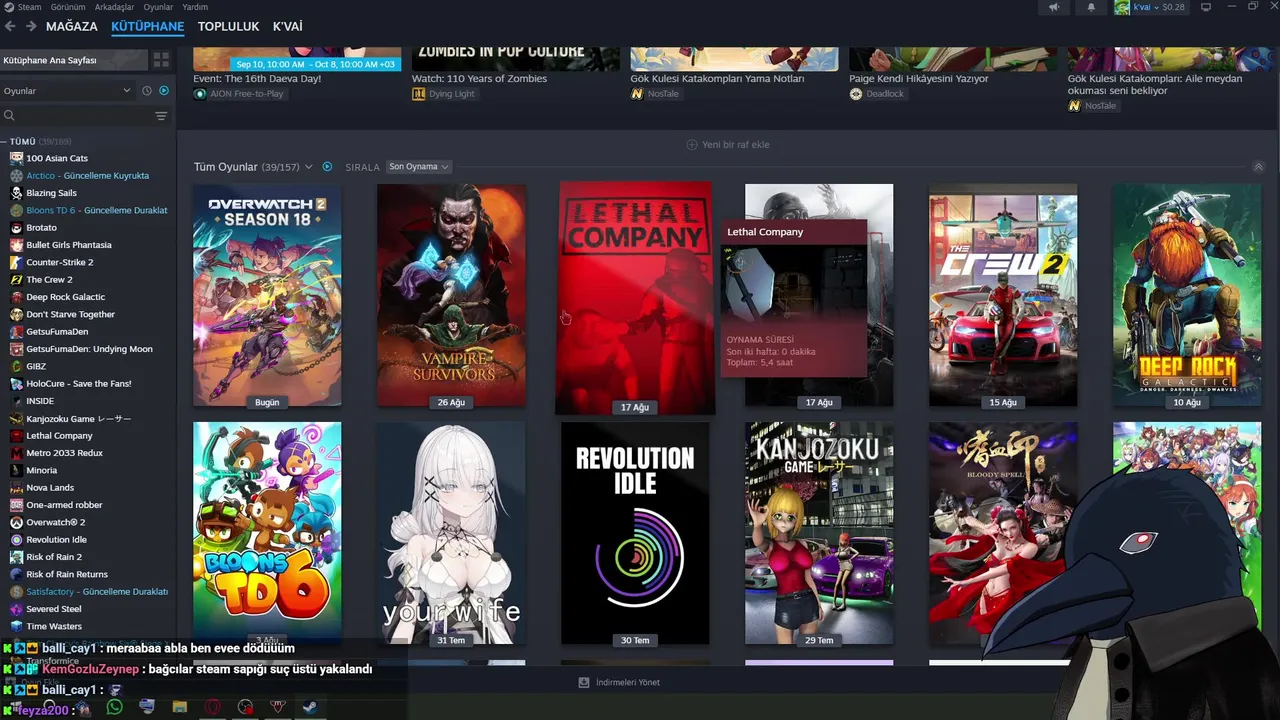Click Kütüphane Ana Sayfası button
This screenshot has width=1280, height=720.
tap(73, 61)
